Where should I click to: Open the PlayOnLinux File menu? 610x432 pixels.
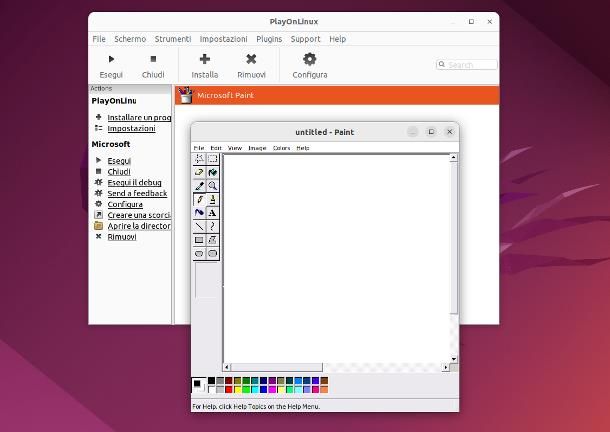[99, 39]
